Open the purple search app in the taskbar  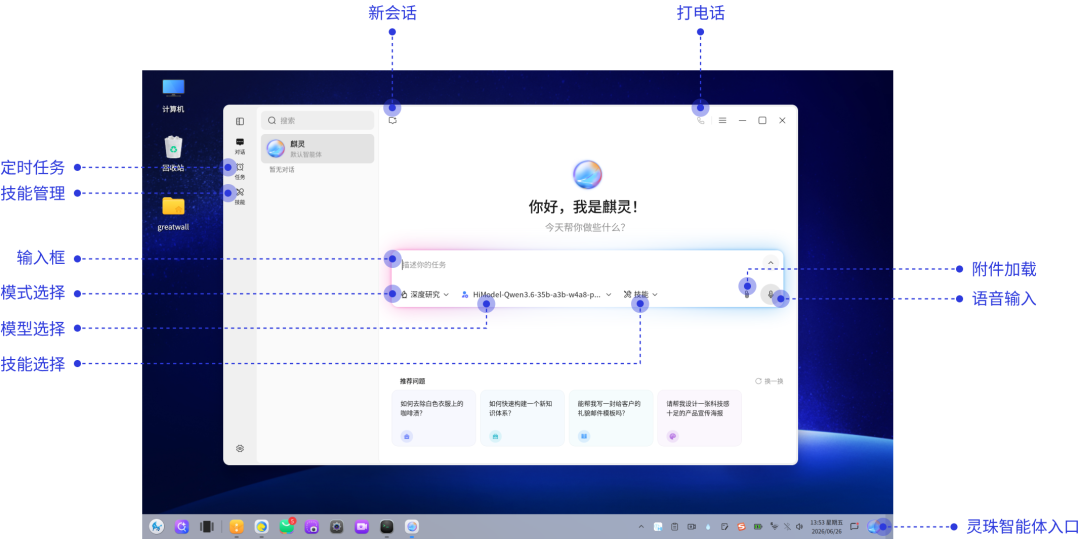(182, 527)
